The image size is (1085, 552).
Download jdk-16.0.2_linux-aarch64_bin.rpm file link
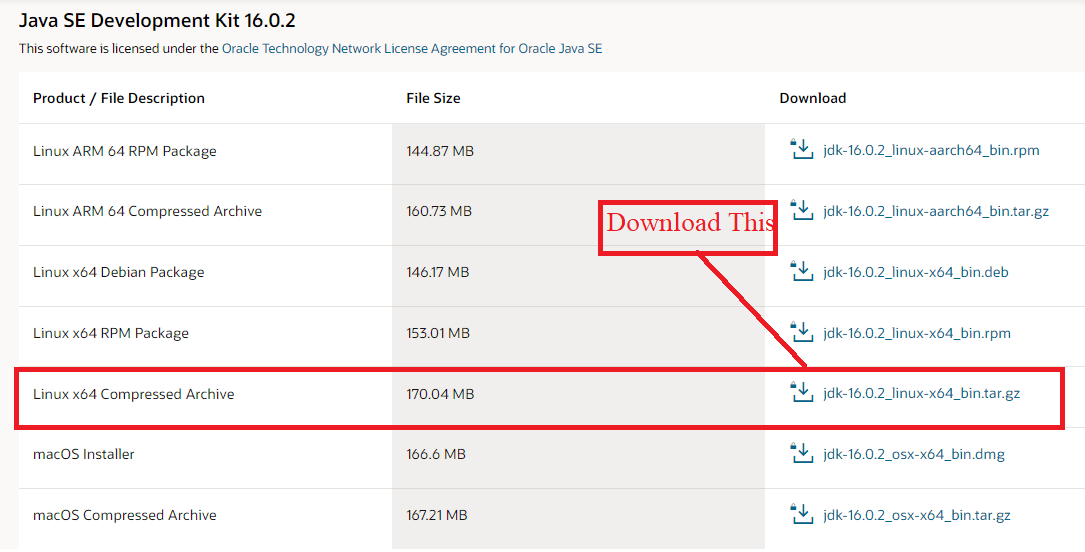[x=931, y=151]
